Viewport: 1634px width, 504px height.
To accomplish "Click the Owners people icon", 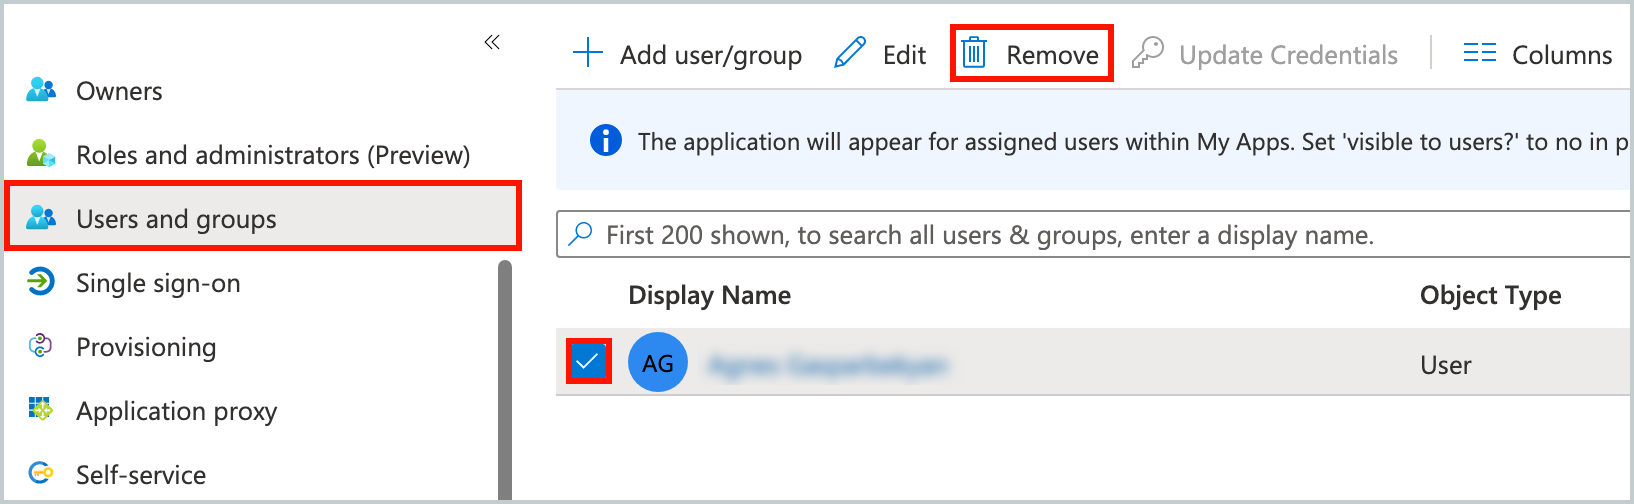I will tap(41, 90).
